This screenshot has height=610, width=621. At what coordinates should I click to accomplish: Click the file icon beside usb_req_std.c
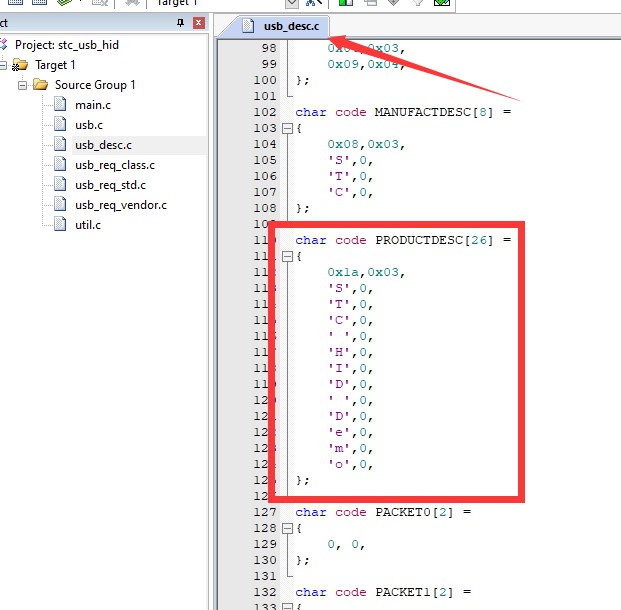[60, 184]
